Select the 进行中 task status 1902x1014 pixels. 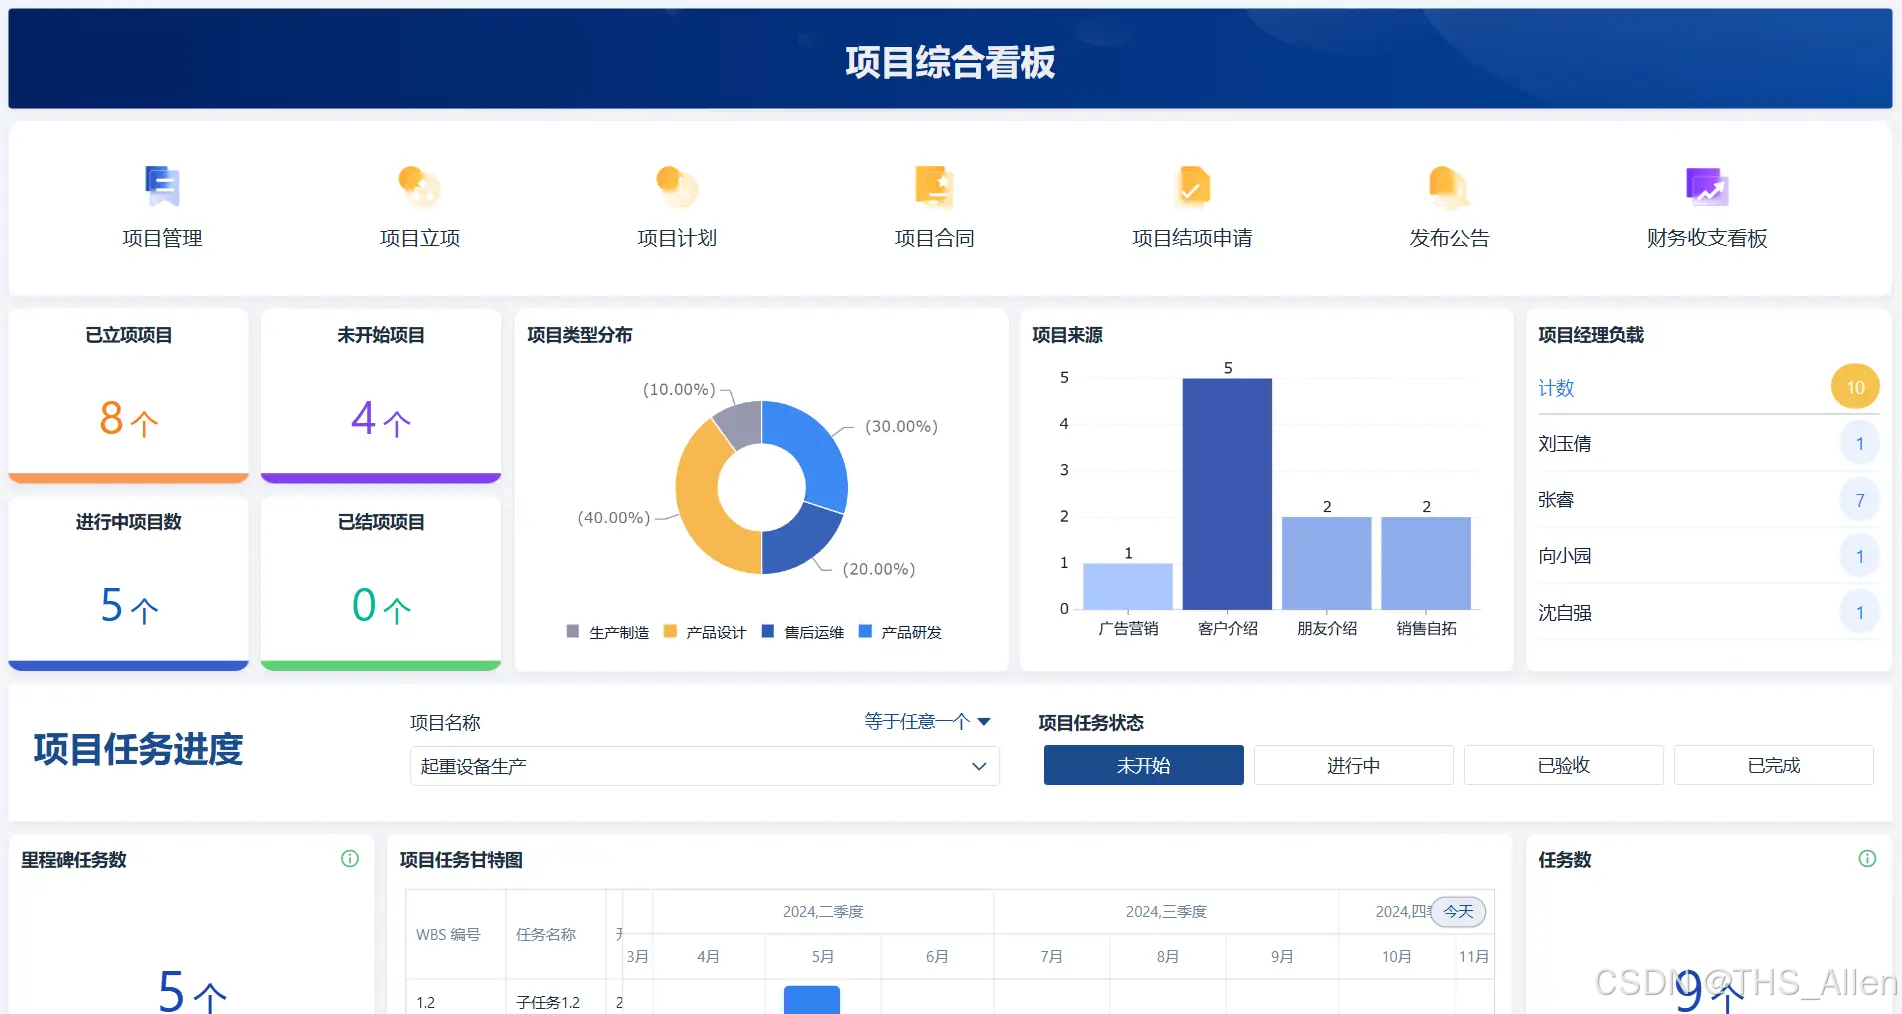tap(1353, 765)
